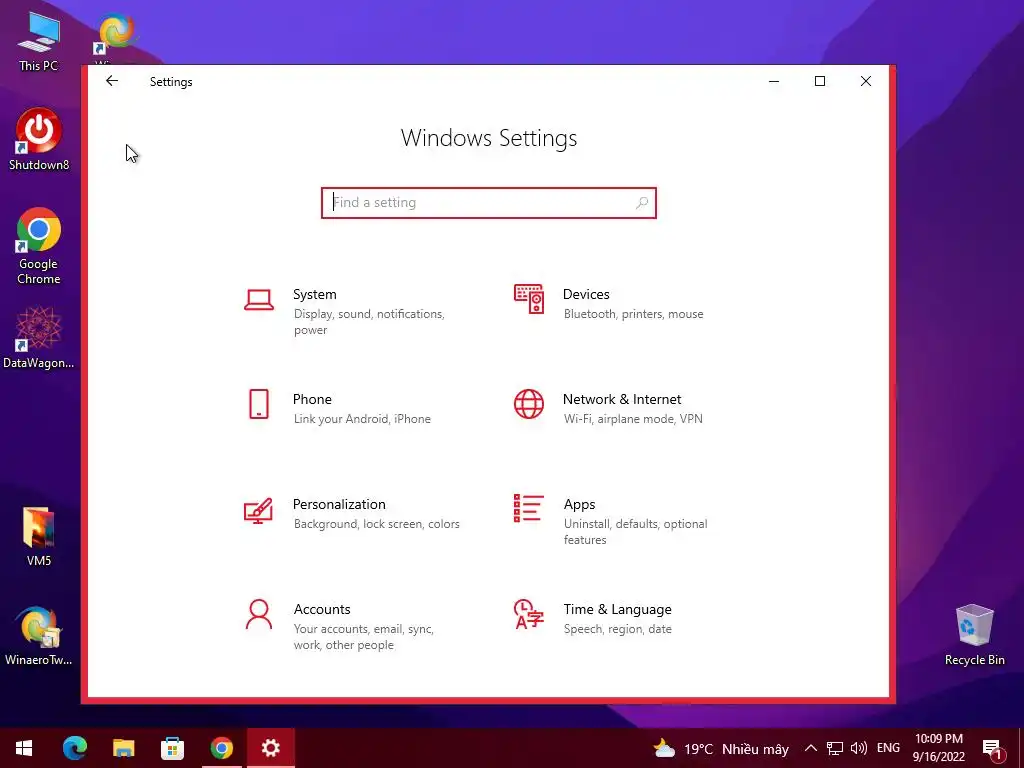Click the Settings gear taskbar button
1024x768 pixels.
[270, 748]
